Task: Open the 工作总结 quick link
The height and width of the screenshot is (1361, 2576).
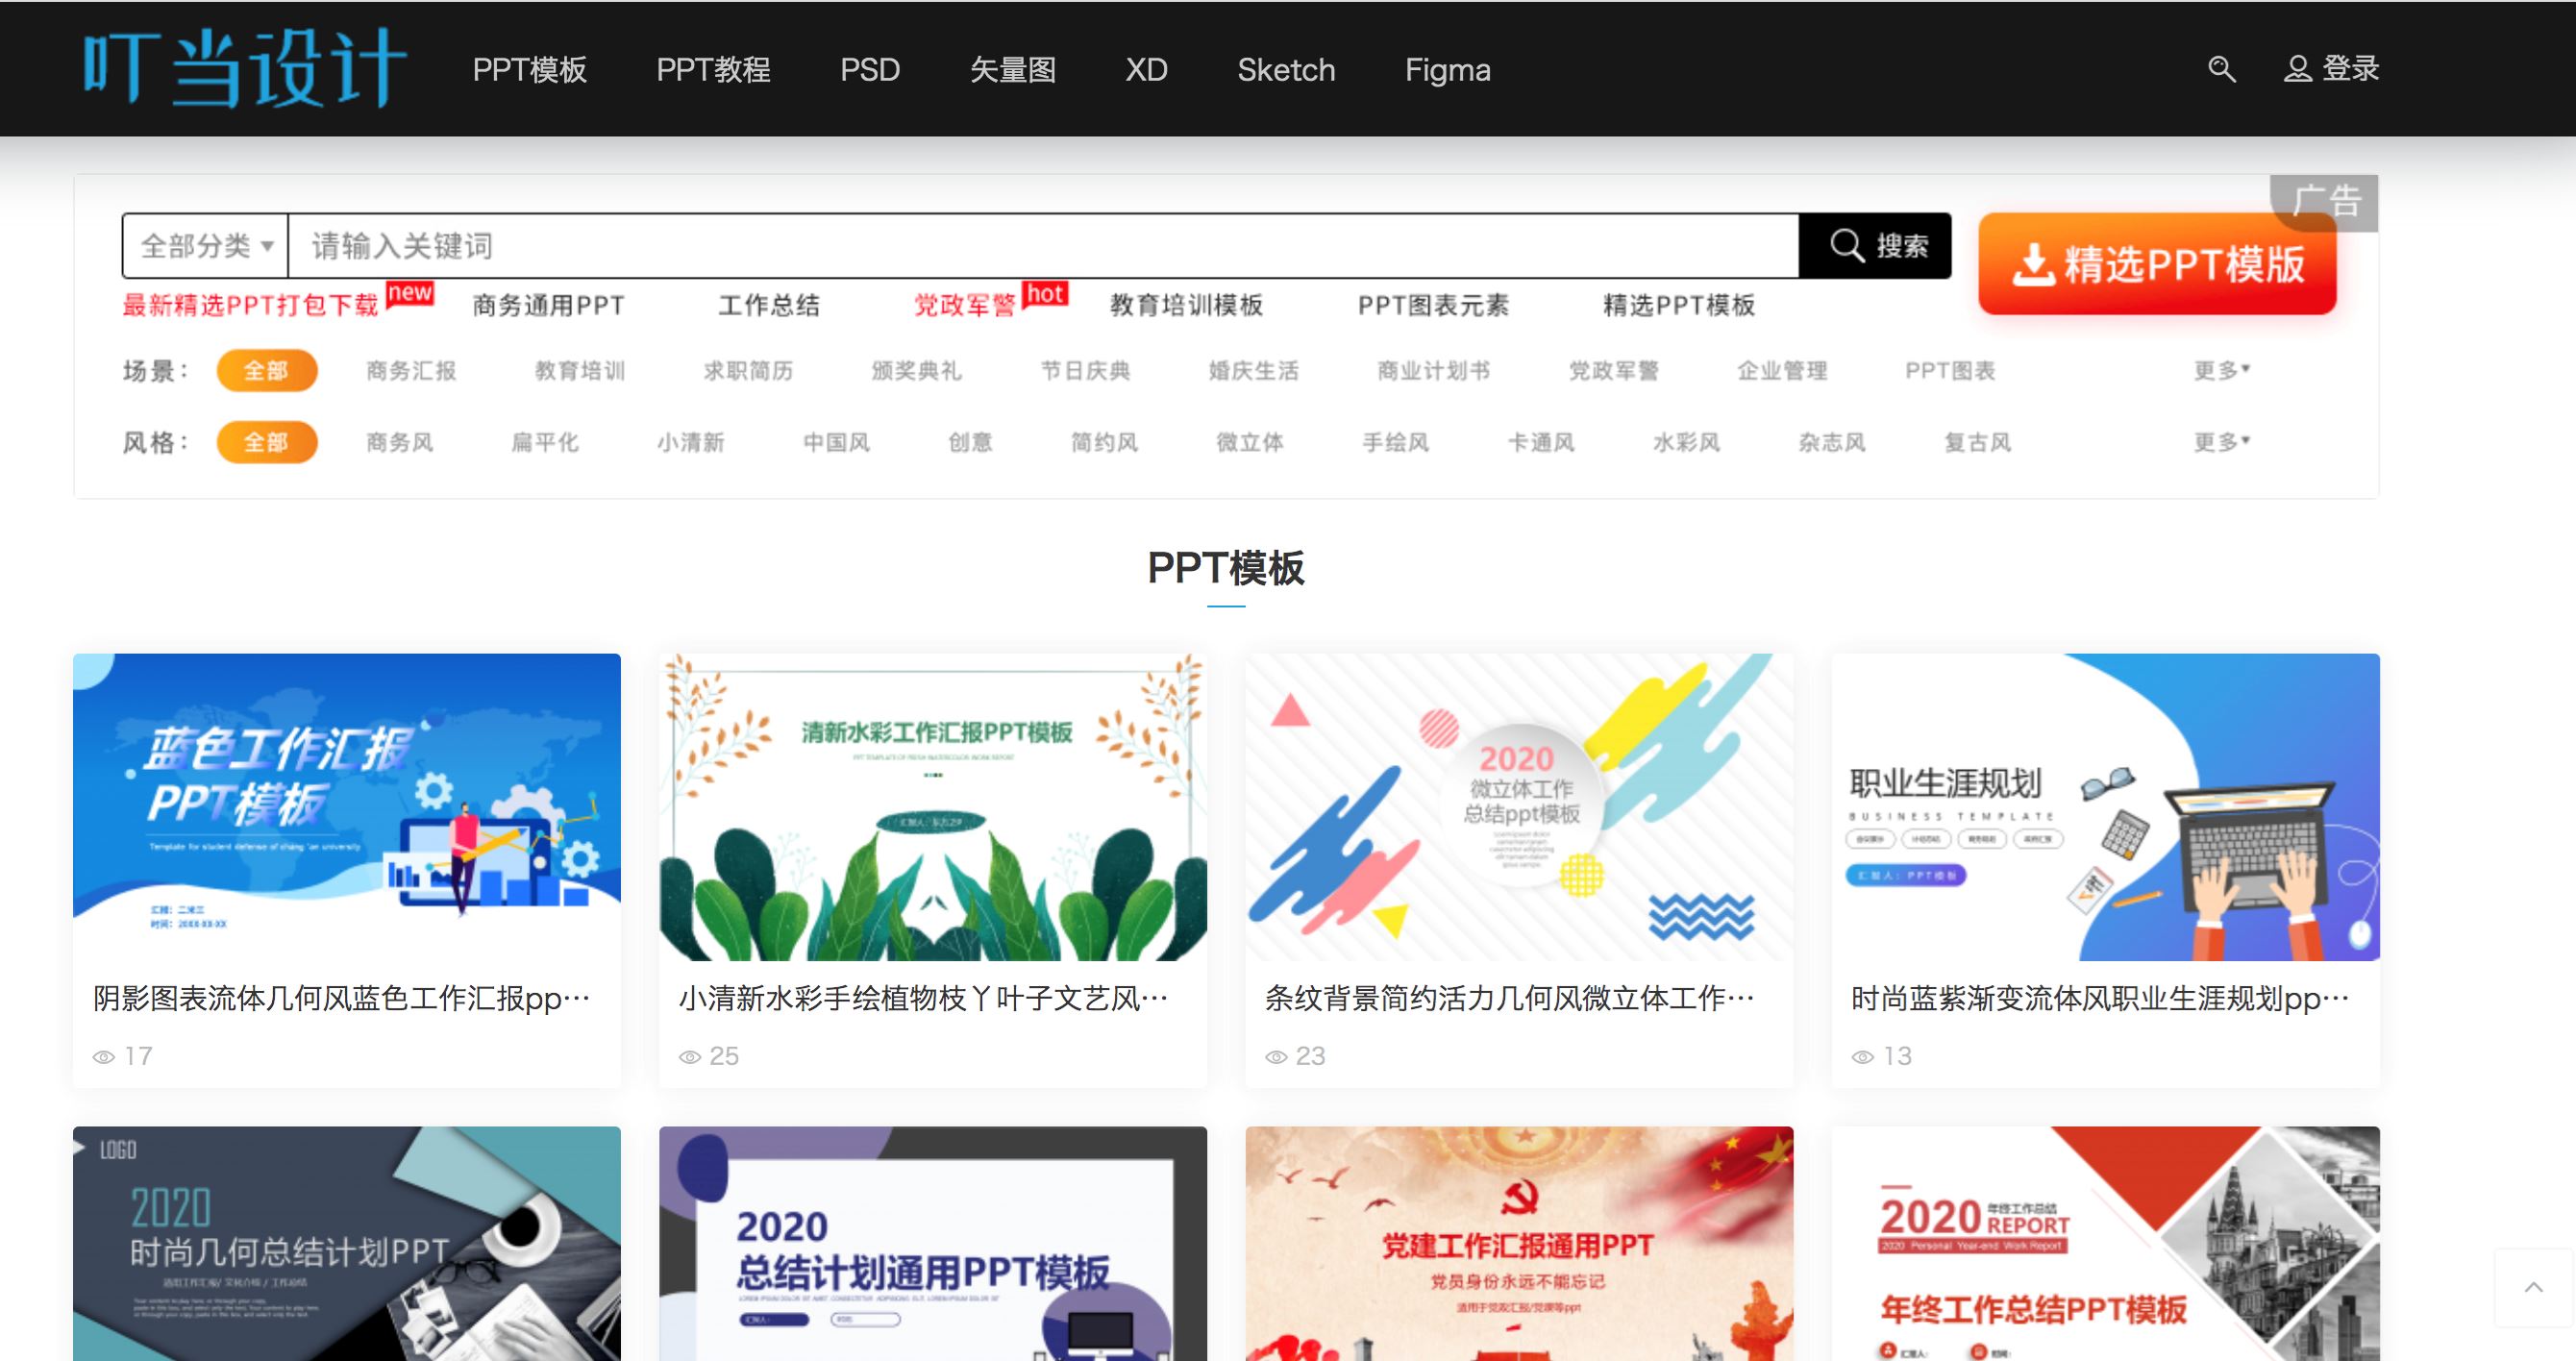Action: click(770, 305)
